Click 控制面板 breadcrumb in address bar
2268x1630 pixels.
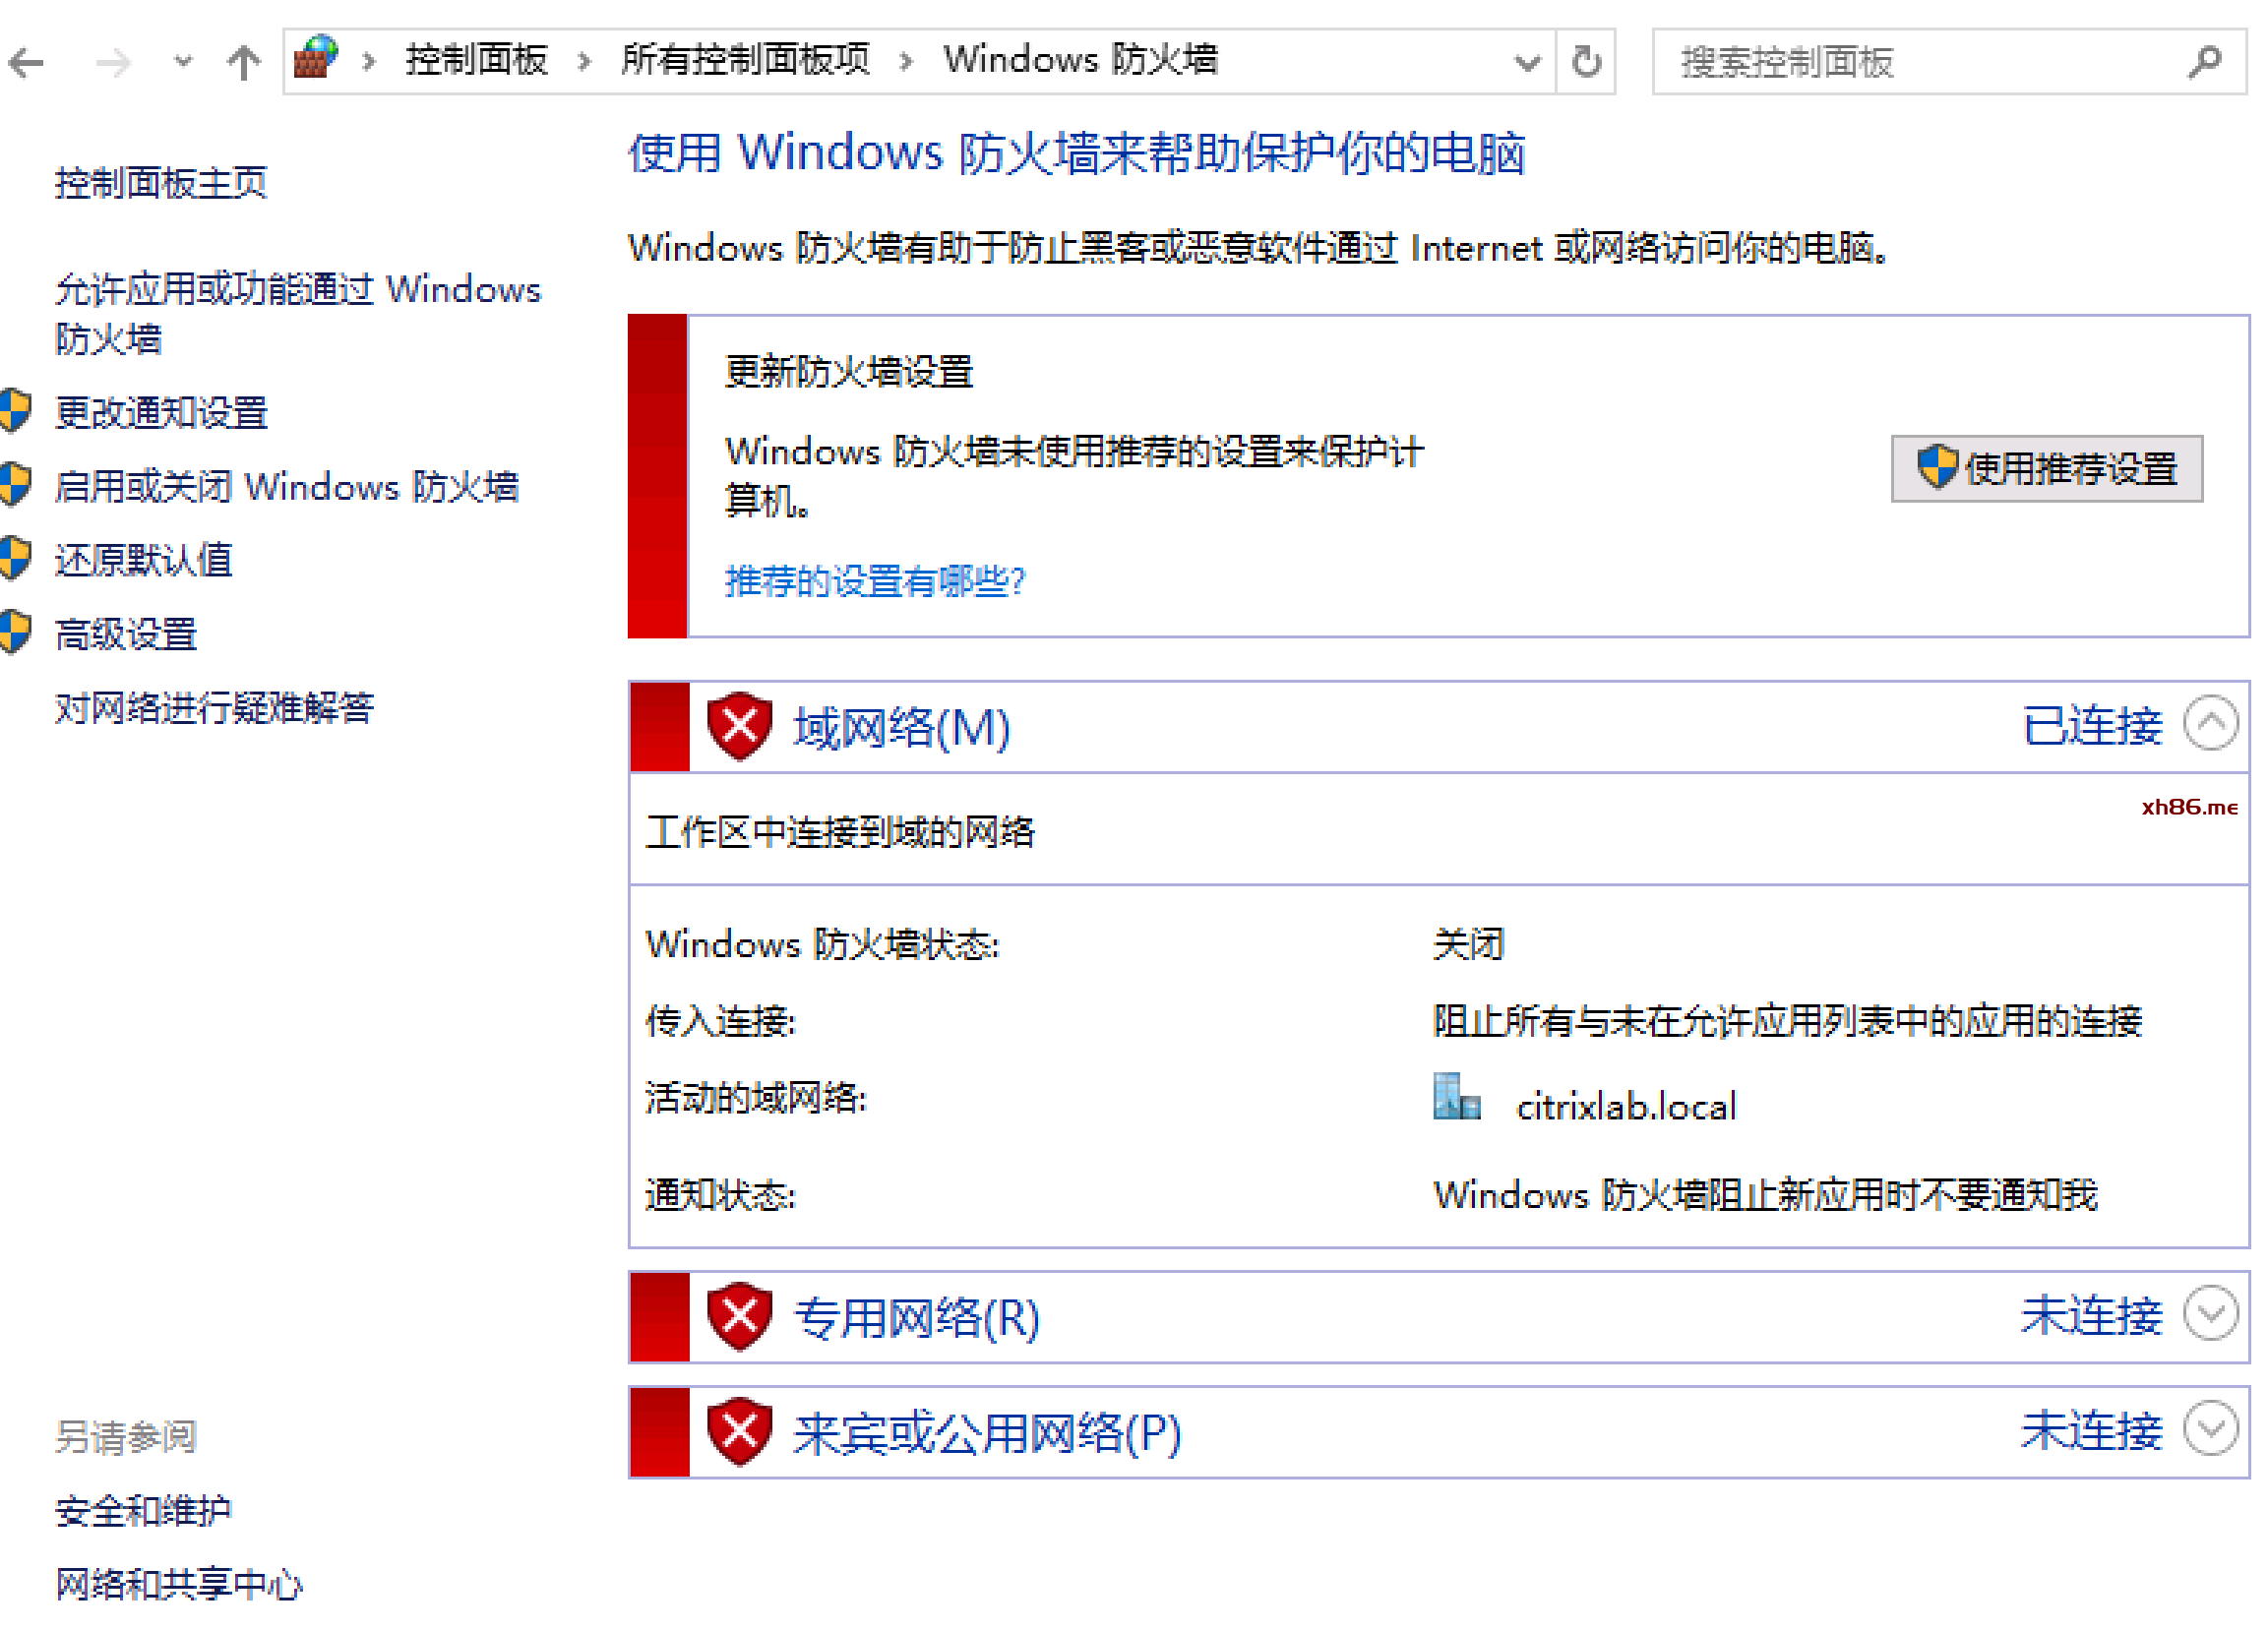[477, 60]
